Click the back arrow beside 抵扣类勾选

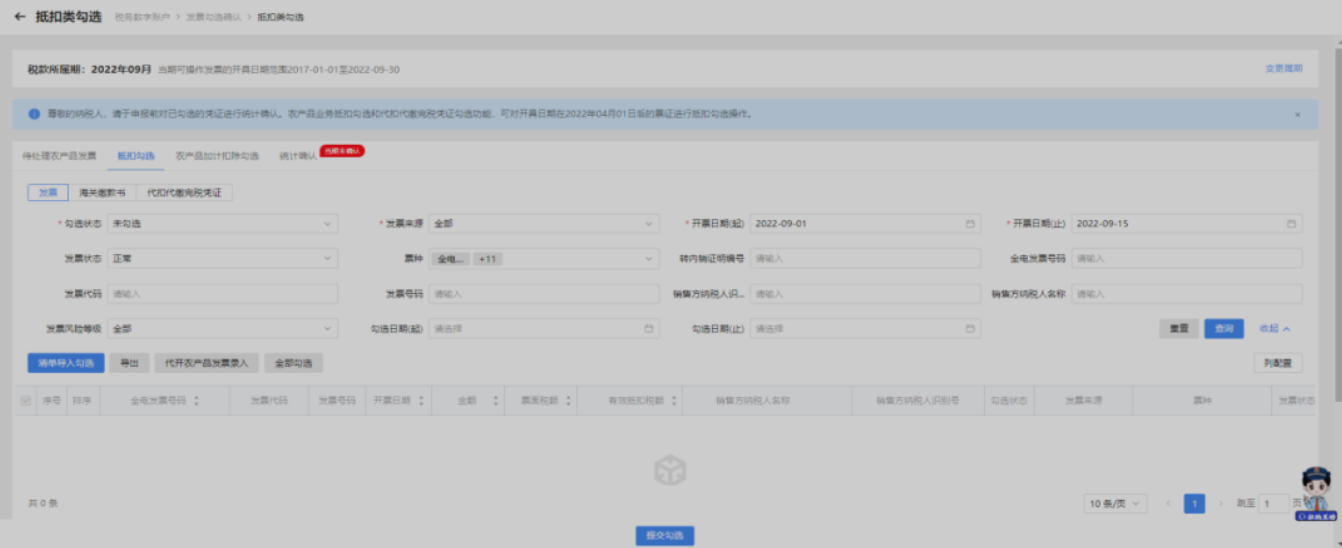tap(20, 17)
